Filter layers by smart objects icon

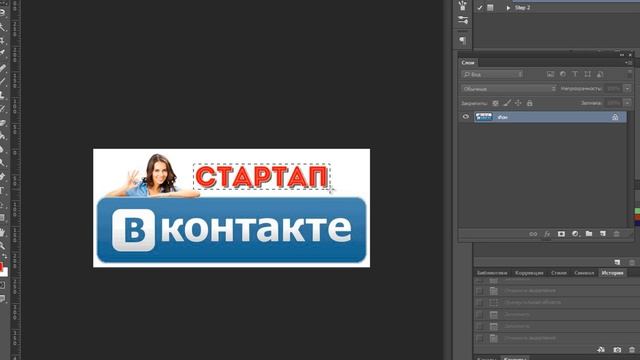(600, 74)
